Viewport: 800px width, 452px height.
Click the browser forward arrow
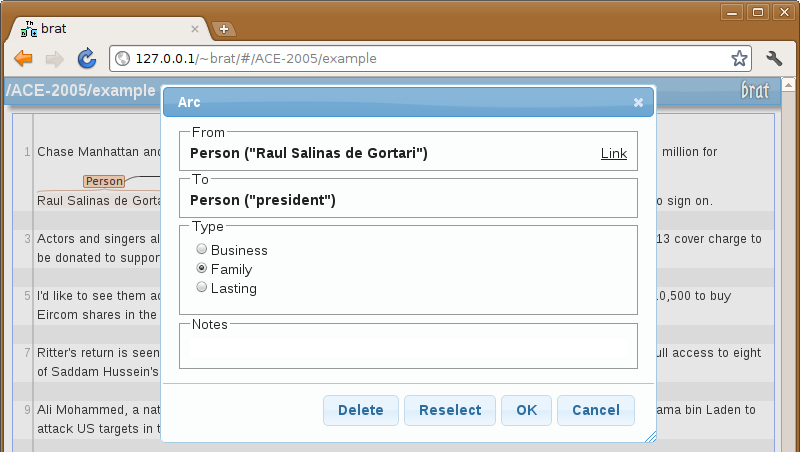(x=55, y=59)
